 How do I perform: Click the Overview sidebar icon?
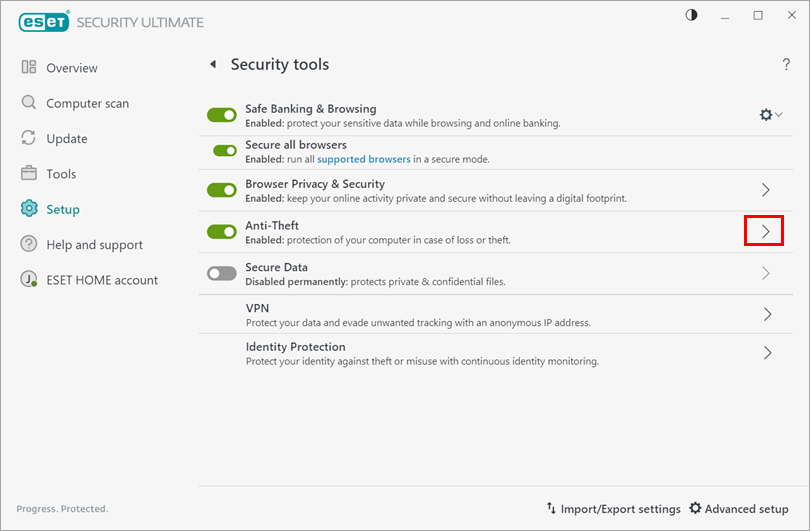click(29, 68)
